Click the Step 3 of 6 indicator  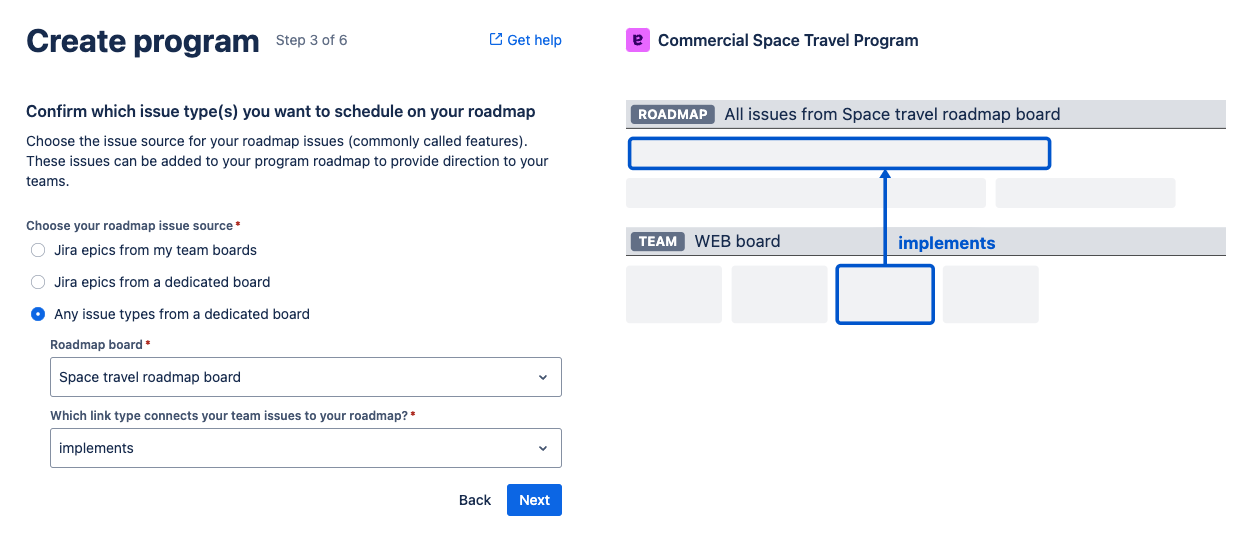click(x=311, y=40)
